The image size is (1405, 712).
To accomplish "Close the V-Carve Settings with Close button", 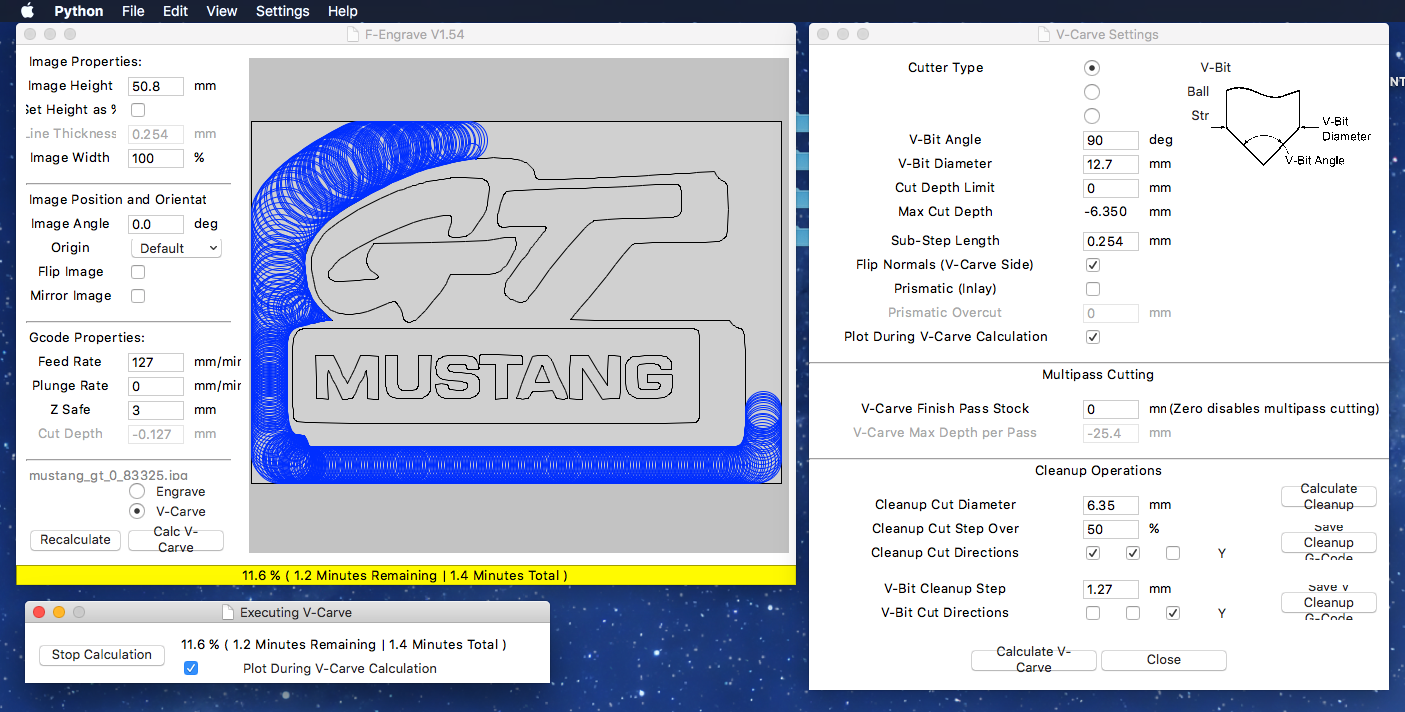I will coord(1163,660).
